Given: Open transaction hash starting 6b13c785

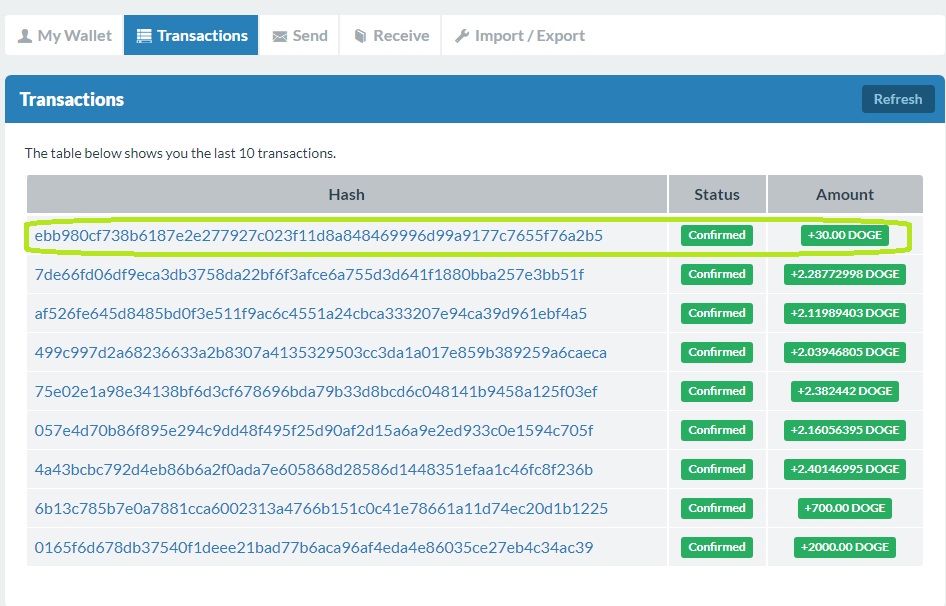Looking at the screenshot, I should click(x=321, y=508).
